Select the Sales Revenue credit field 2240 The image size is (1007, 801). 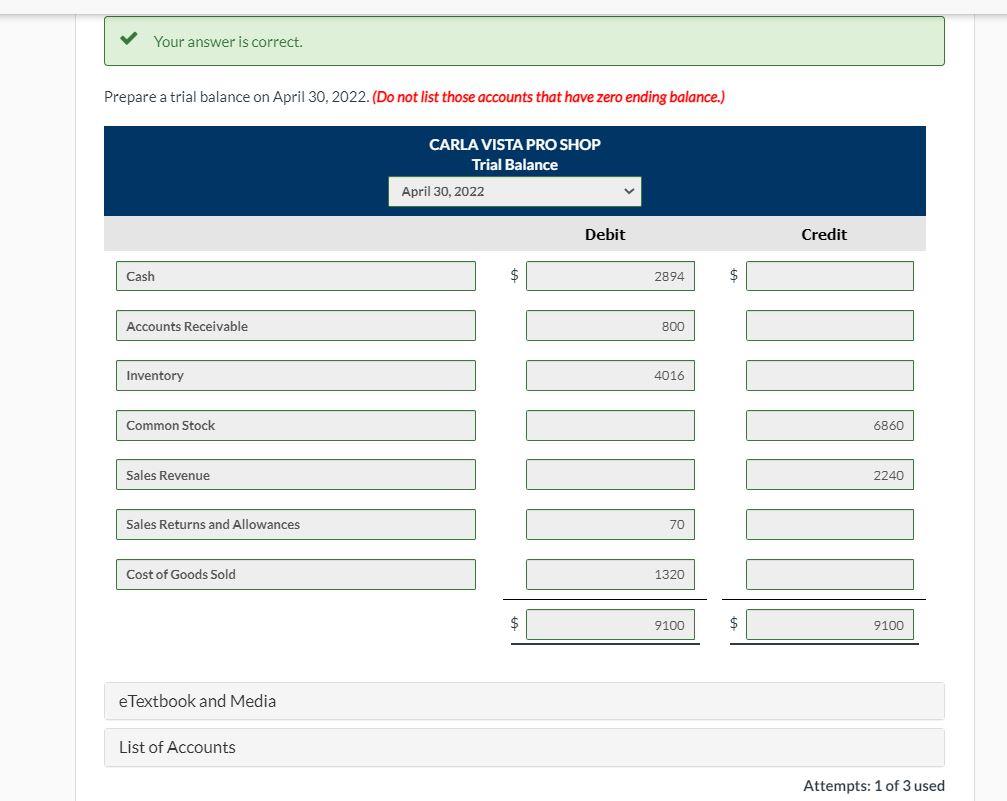click(x=830, y=475)
